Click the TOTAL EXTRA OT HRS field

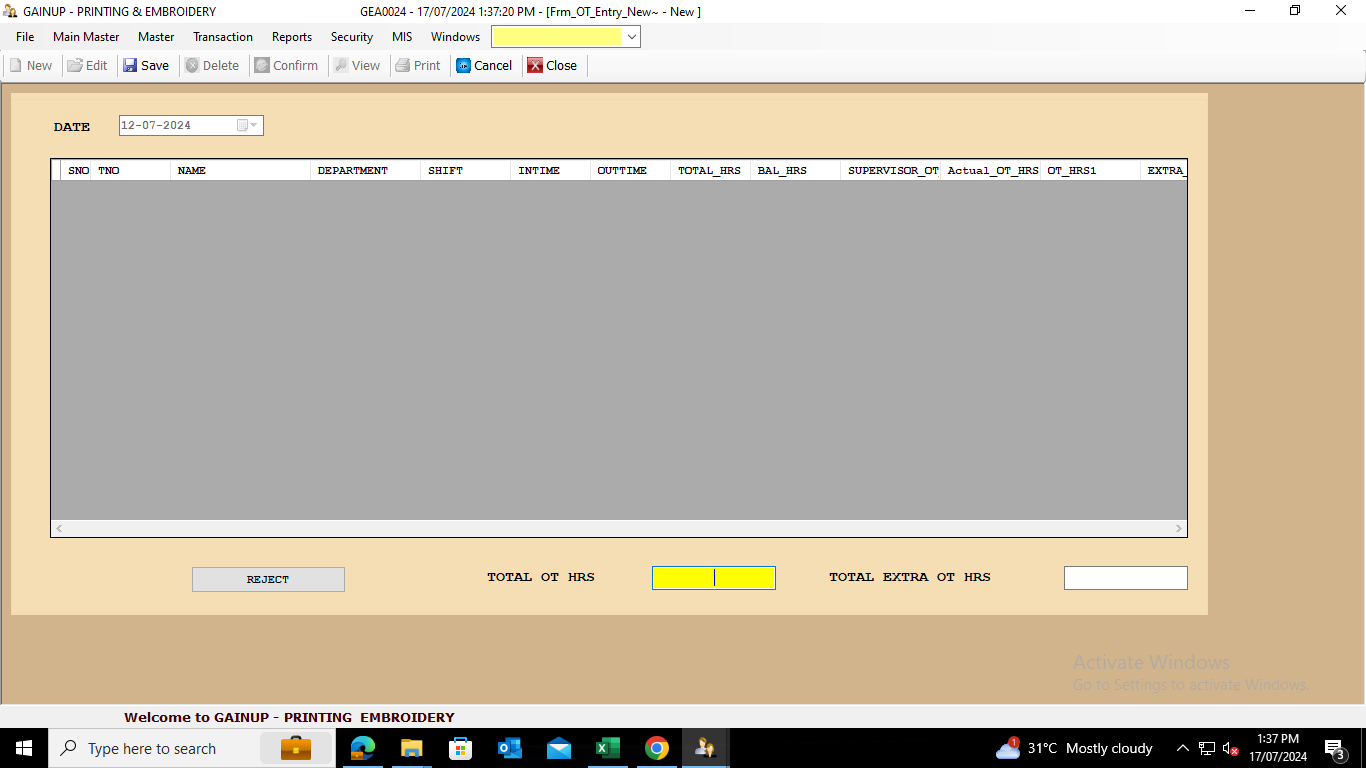click(1125, 578)
